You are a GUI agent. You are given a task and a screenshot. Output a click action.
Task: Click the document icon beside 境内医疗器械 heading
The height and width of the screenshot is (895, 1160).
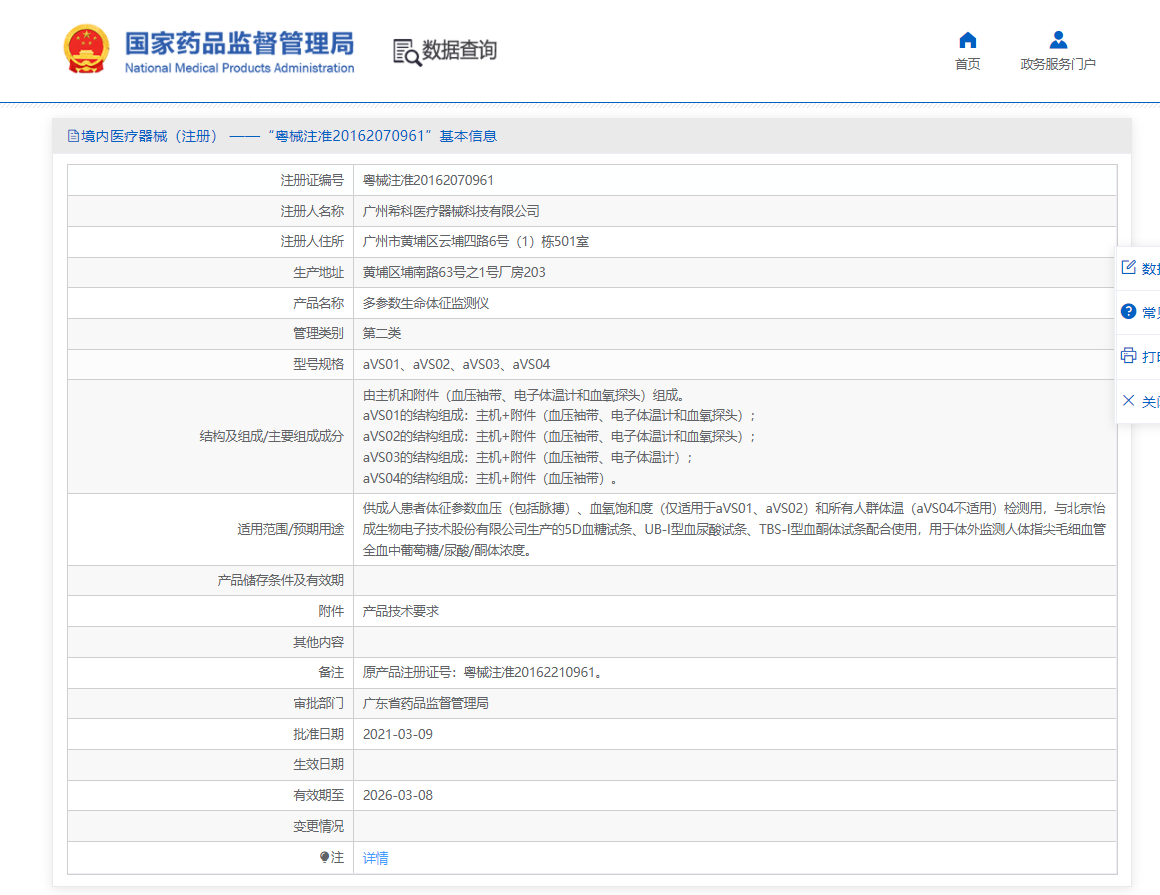(x=73, y=136)
